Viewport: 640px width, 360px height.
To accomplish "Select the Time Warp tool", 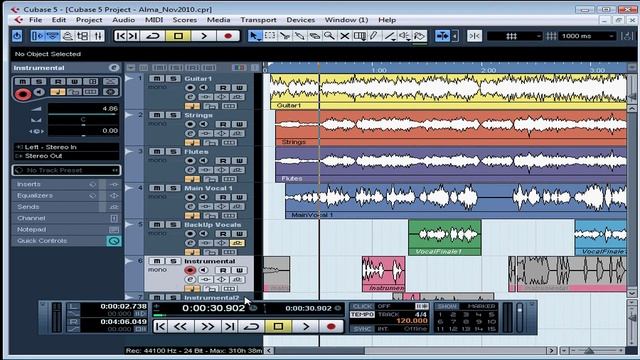I will click(360, 36).
